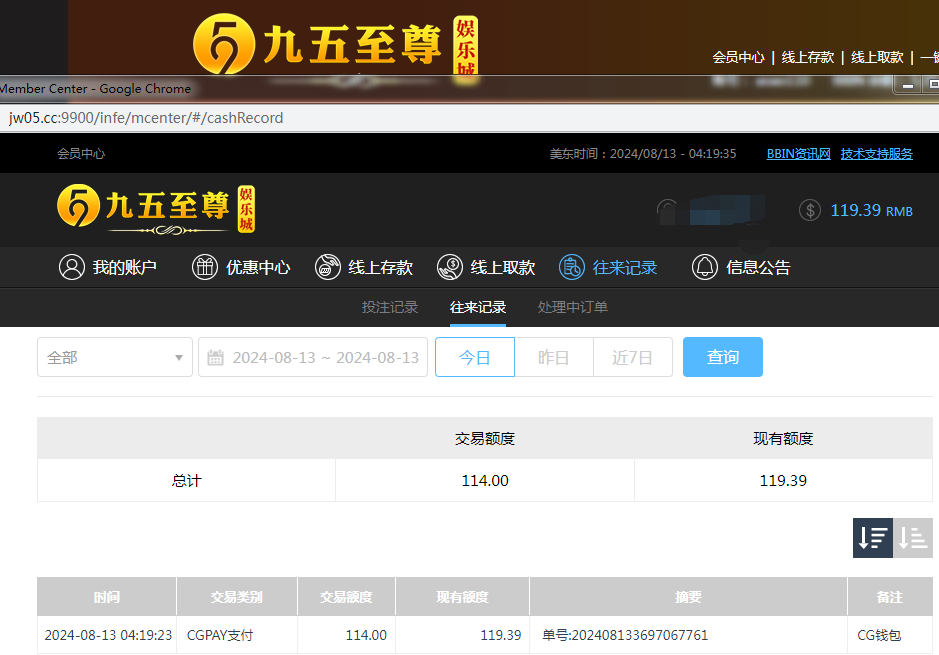Open the 2024-08-13 date range picker

(x=325, y=358)
